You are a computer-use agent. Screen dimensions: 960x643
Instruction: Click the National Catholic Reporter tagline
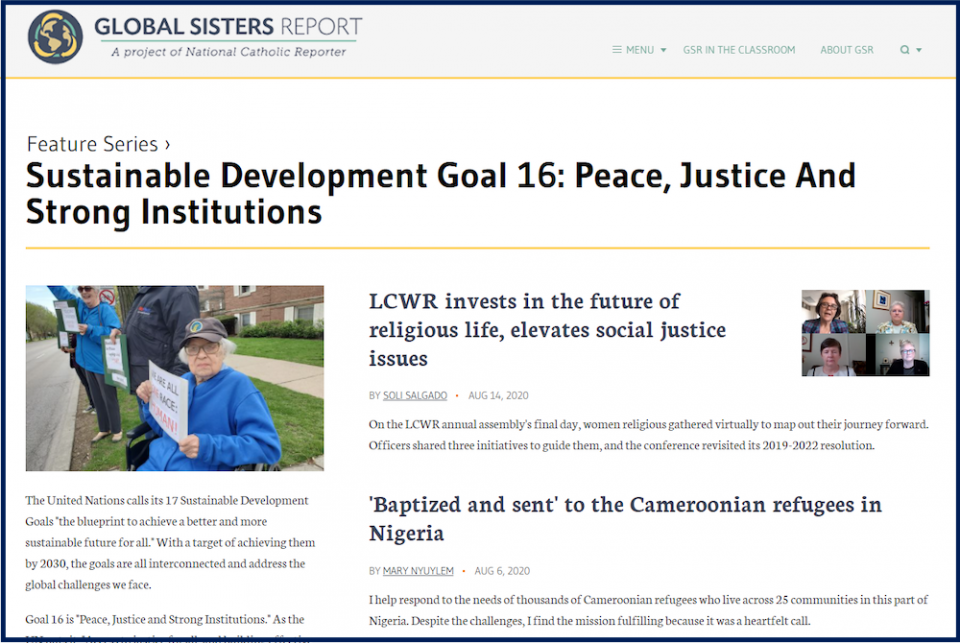(228, 52)
